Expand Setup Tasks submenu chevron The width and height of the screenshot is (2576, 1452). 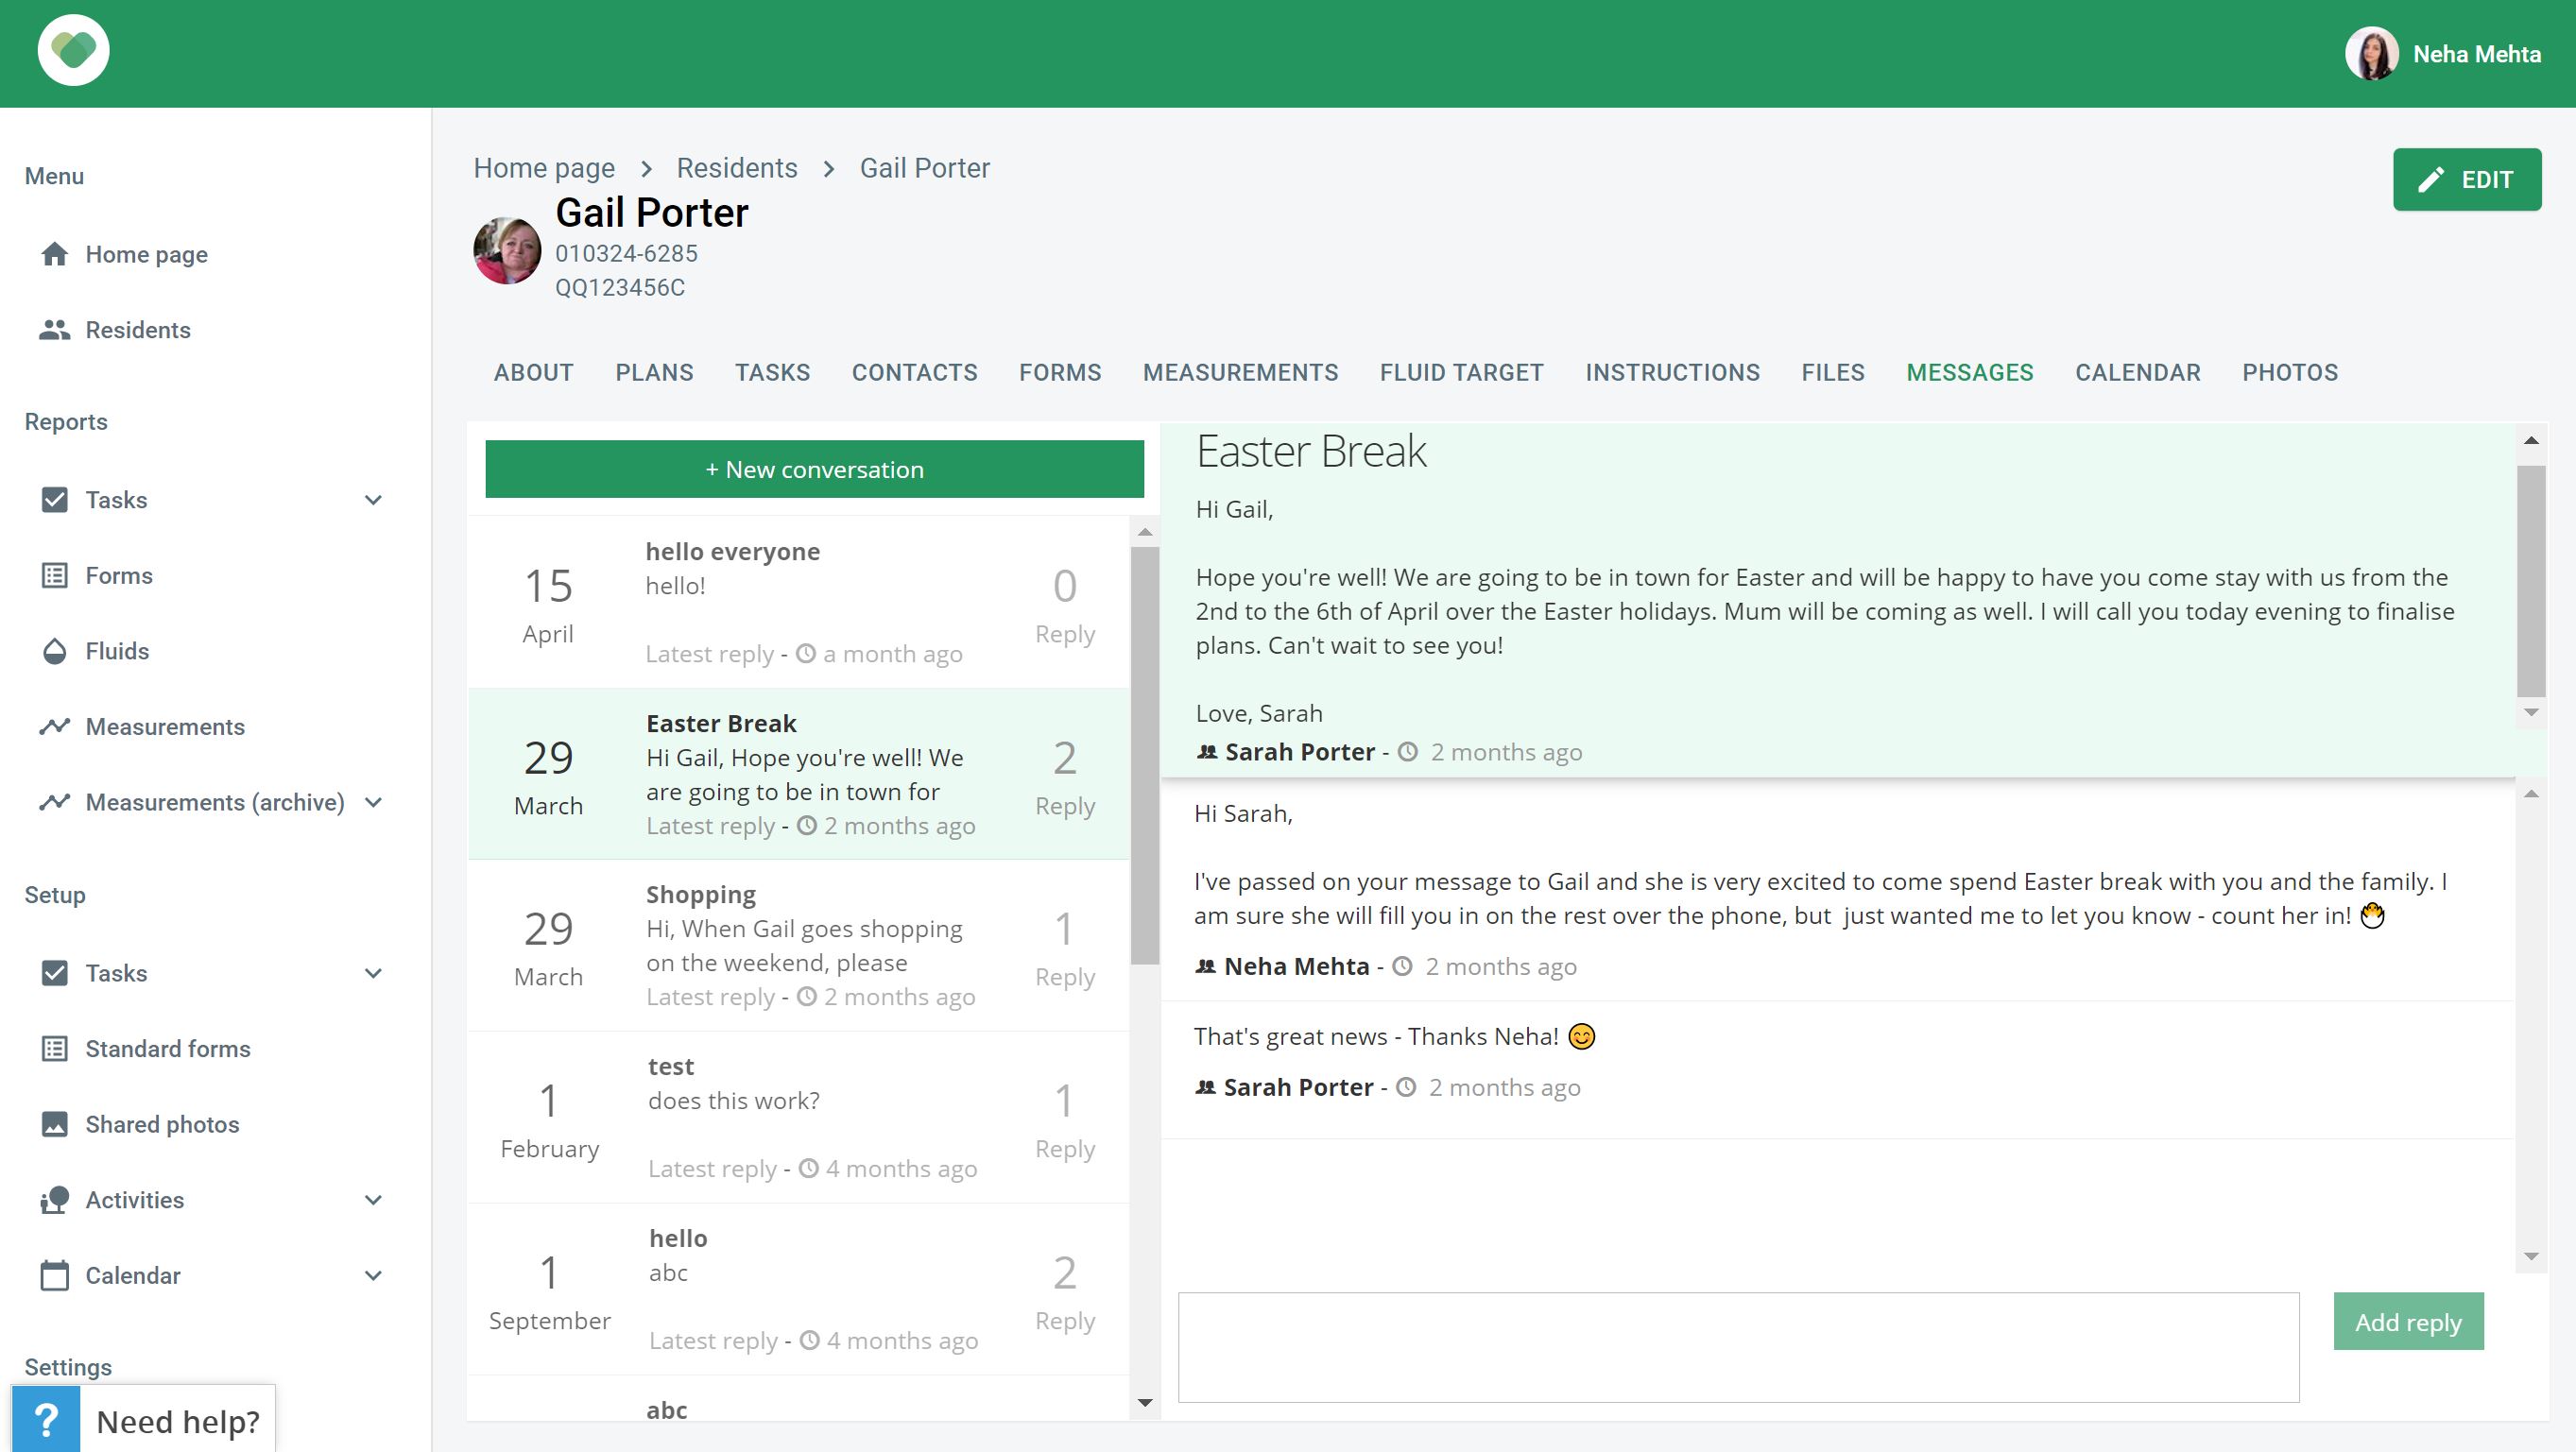373,974
